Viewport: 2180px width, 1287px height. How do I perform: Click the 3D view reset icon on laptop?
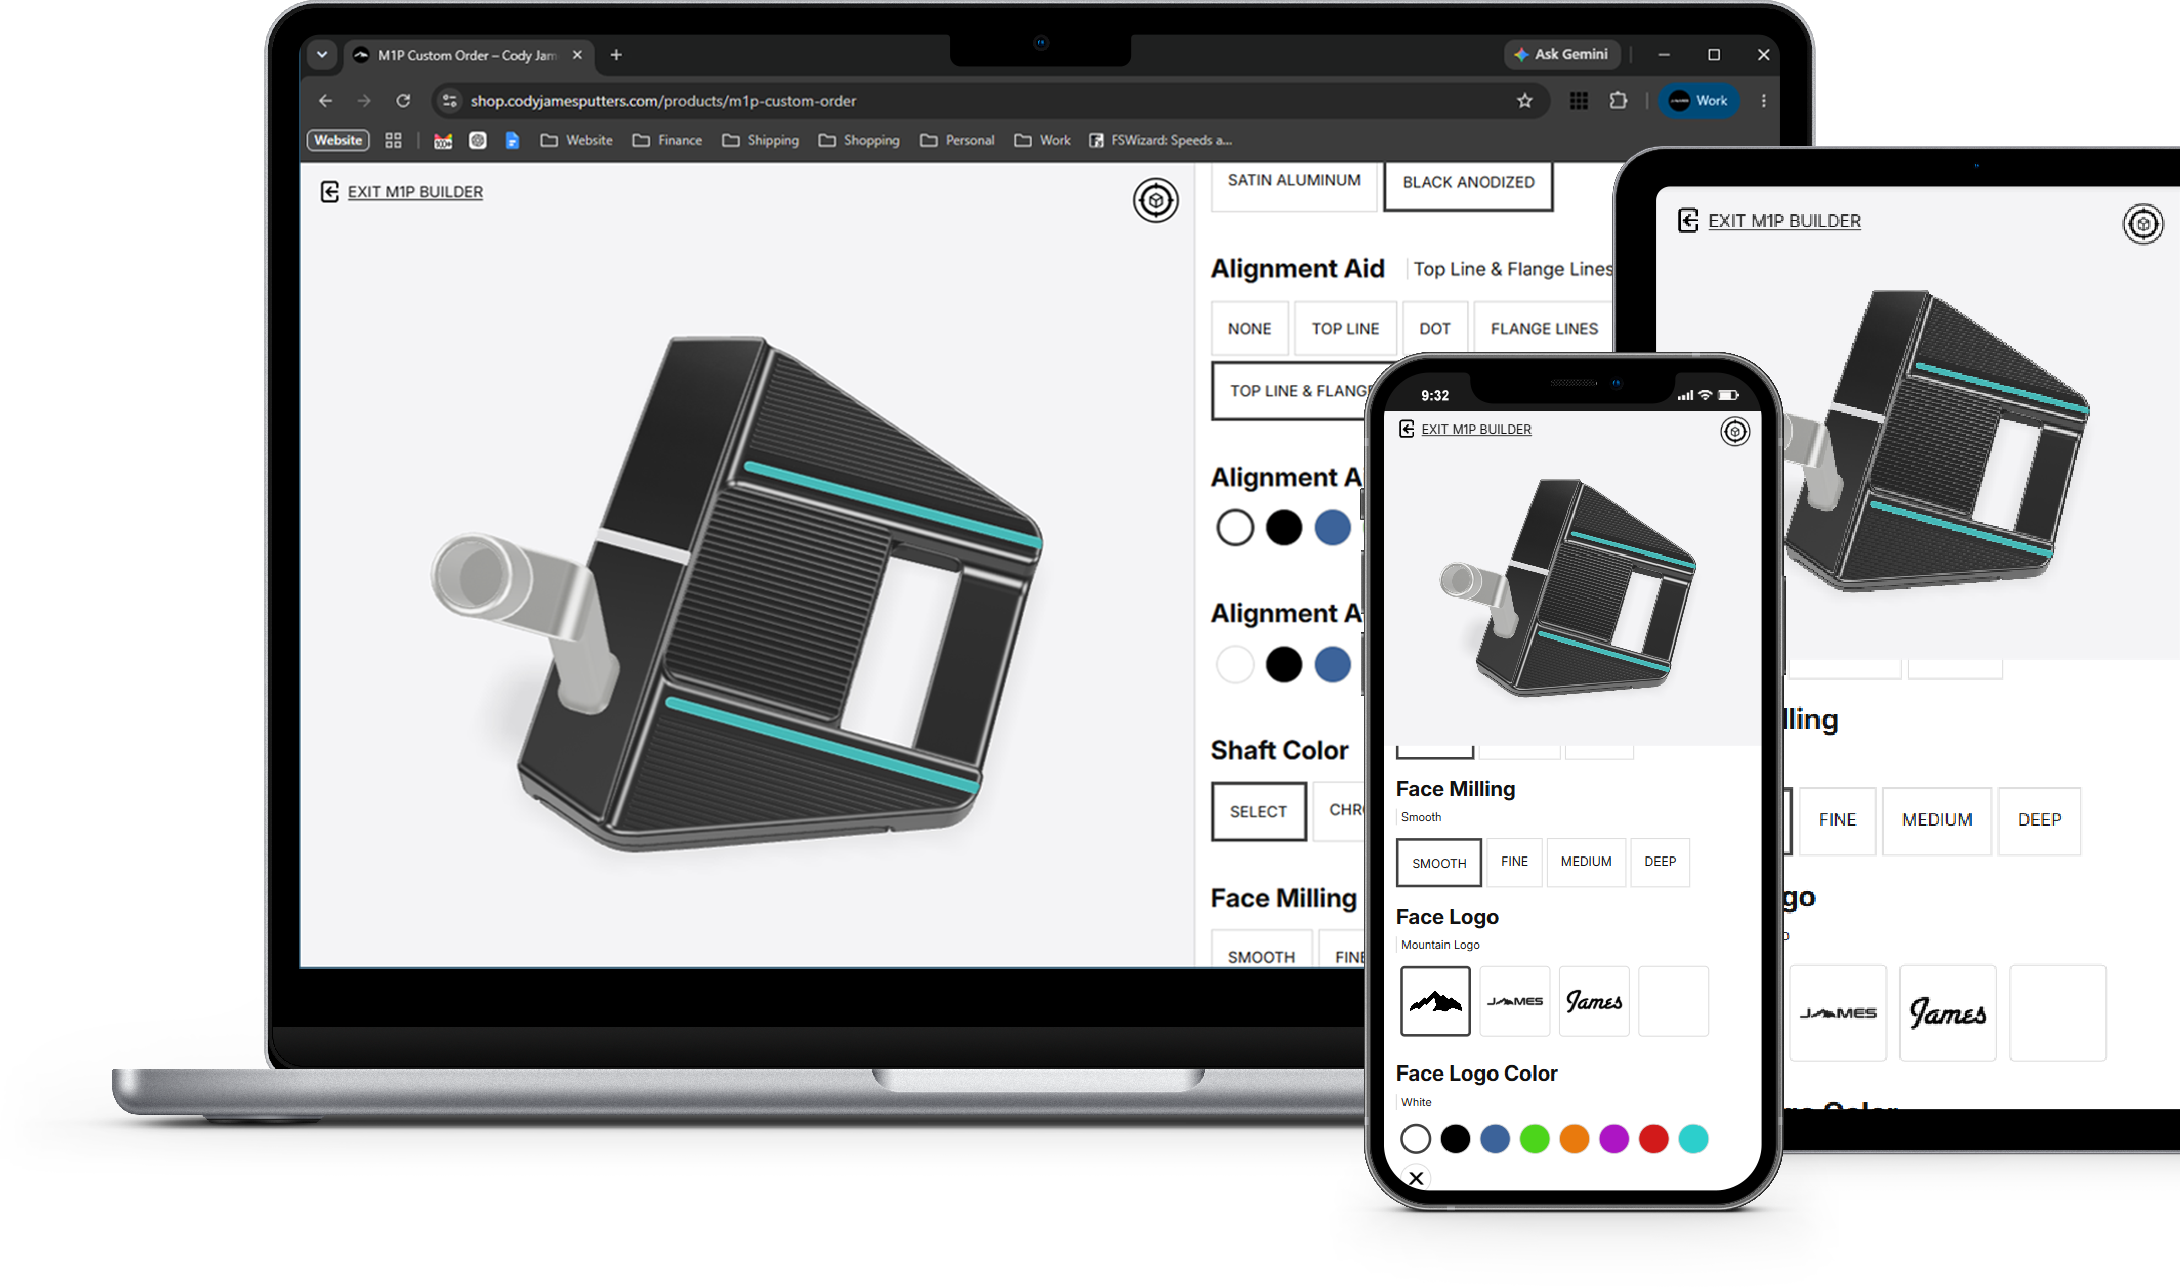click(1155, 200)
